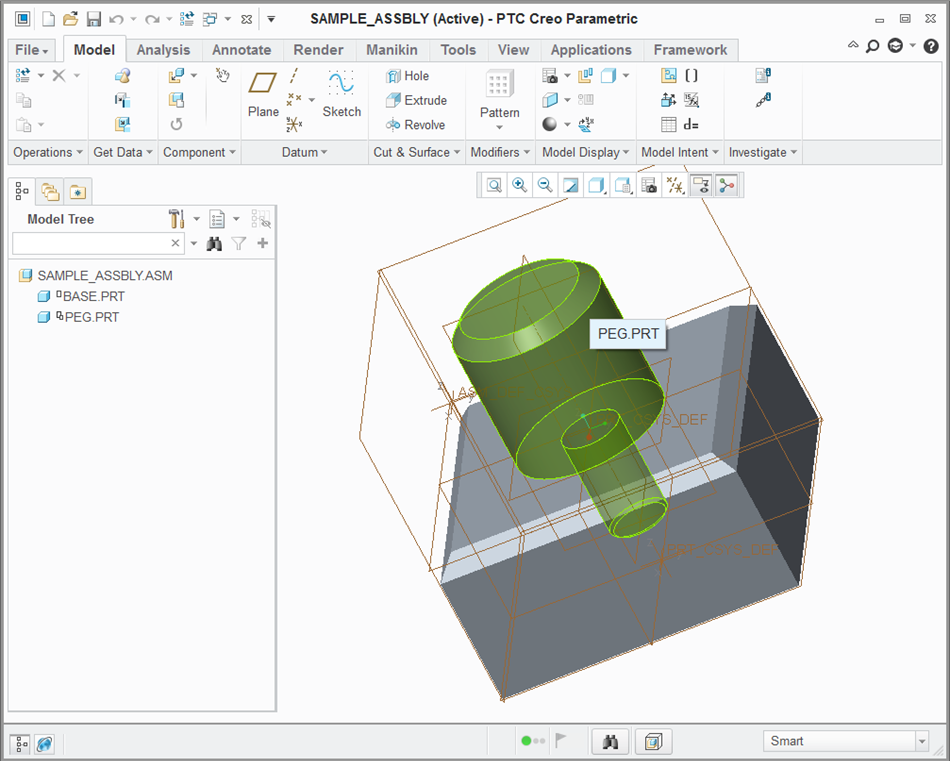Image resolution: width=950 pixels, height=761 pixels.
Task: Zoom out using the graphics toolbar
Action: [x=545, y=185]
